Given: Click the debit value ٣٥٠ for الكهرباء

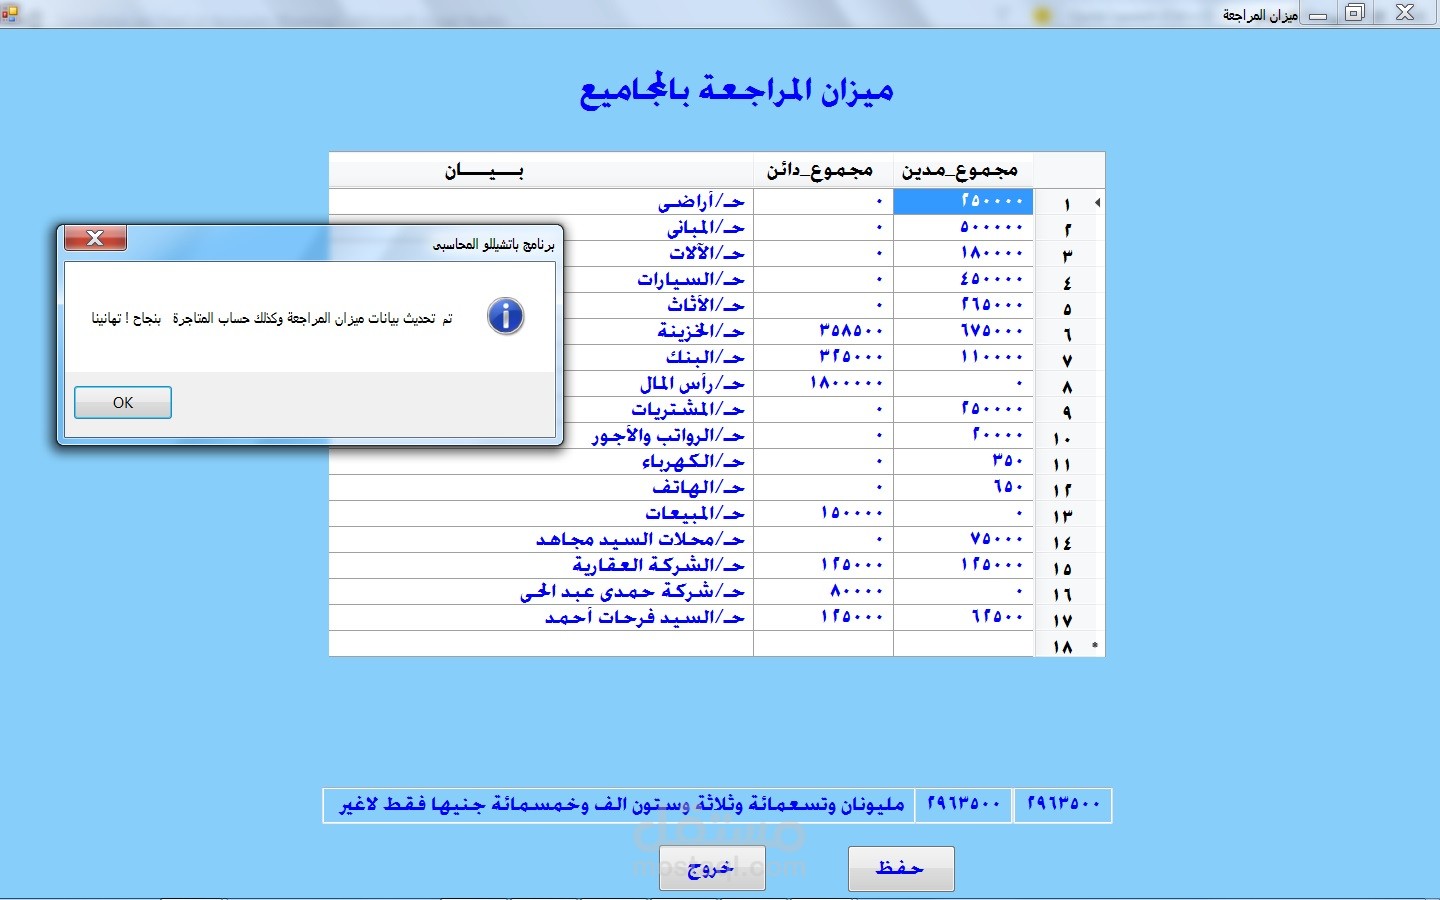Looking at the screenshot, I should point(963,462).
